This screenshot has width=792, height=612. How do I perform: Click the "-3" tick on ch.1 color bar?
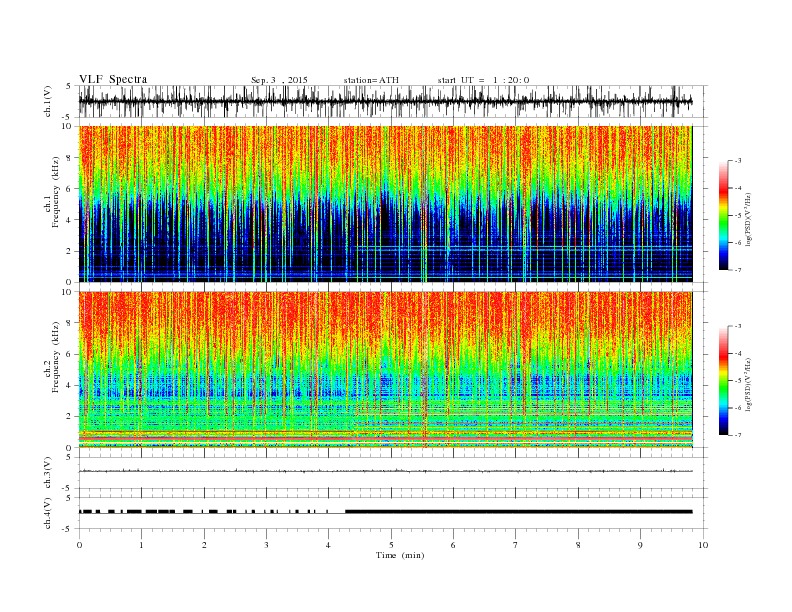coord(738,161)
